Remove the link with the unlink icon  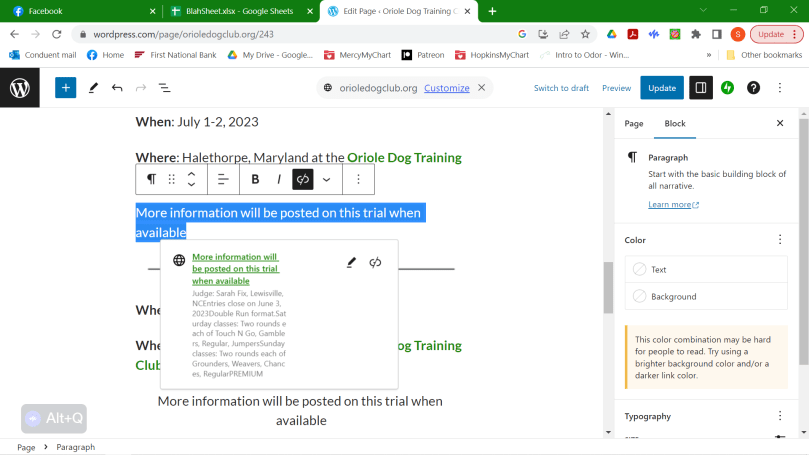[x=376, y=263]
